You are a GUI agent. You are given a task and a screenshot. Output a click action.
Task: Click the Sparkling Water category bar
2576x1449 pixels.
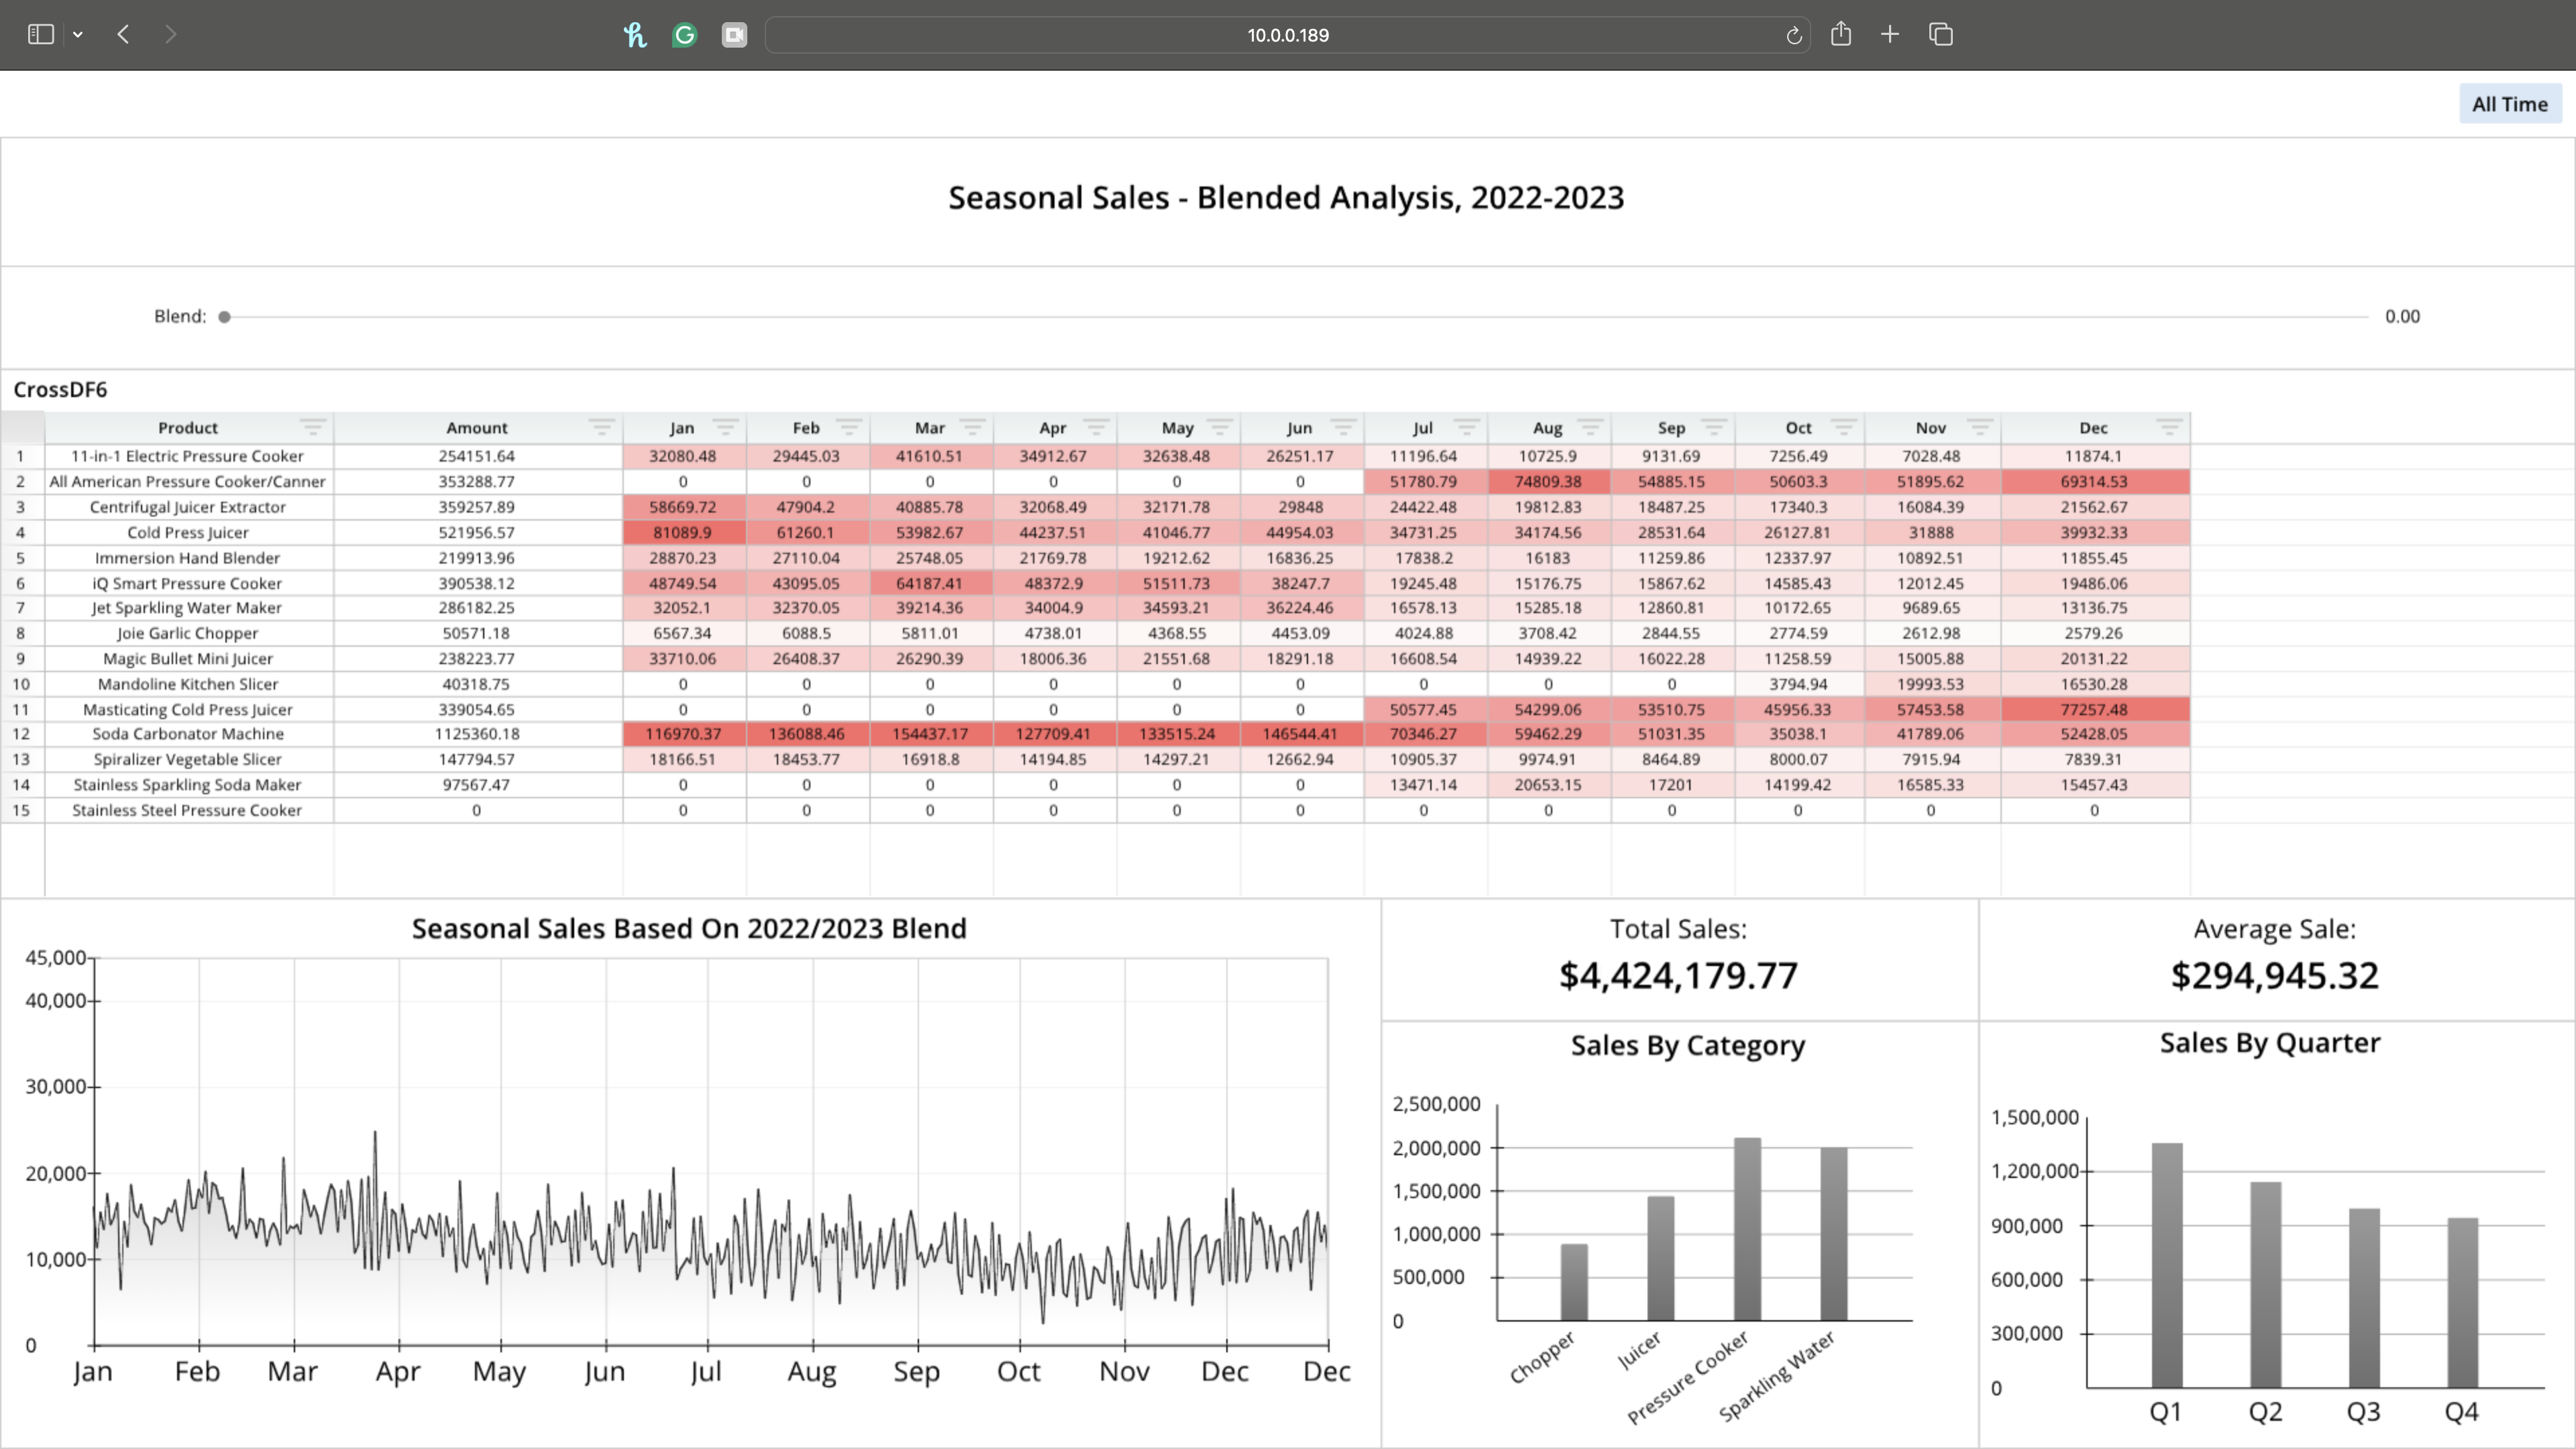pos(1834,1234)
